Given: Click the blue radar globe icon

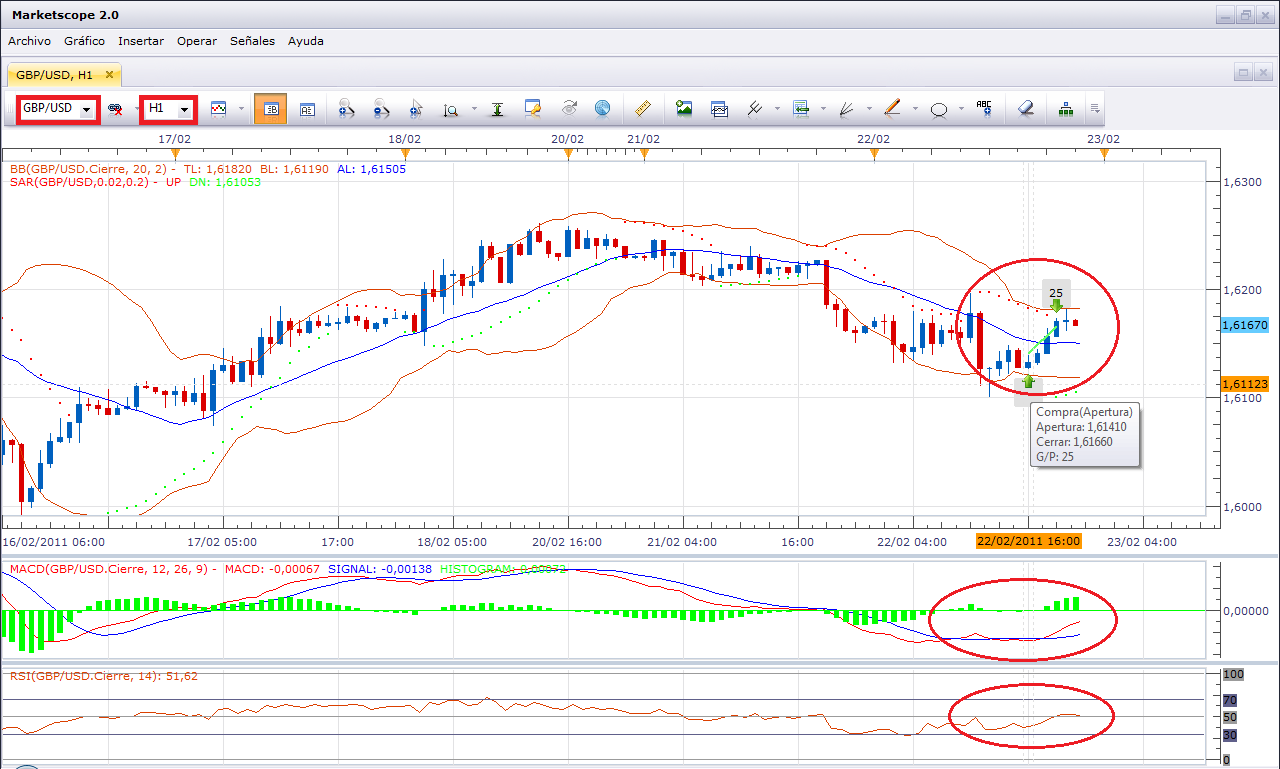Looking at the screenshot, I should pyautogui.click(x=602, y=109).
